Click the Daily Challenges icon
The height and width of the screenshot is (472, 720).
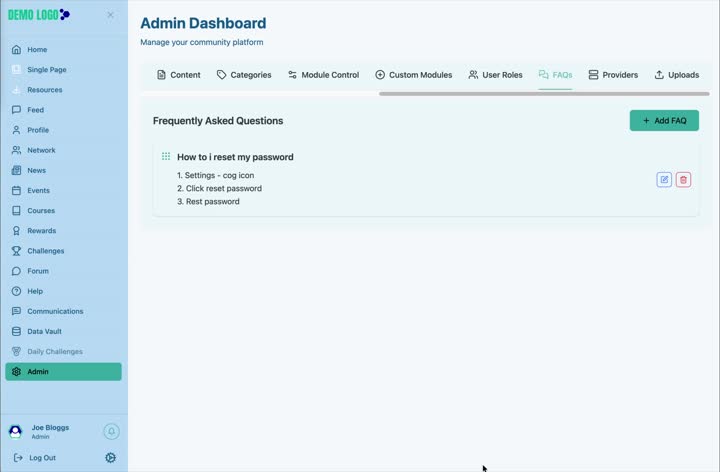16,352
